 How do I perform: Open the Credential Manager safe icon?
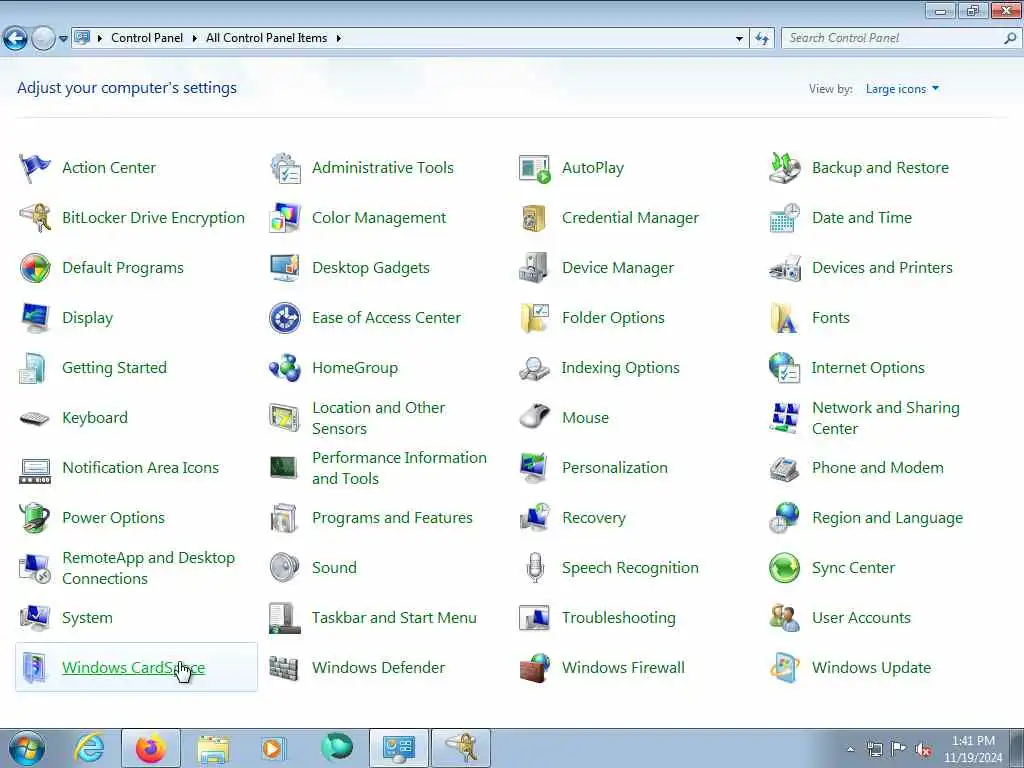click(535, 217)
